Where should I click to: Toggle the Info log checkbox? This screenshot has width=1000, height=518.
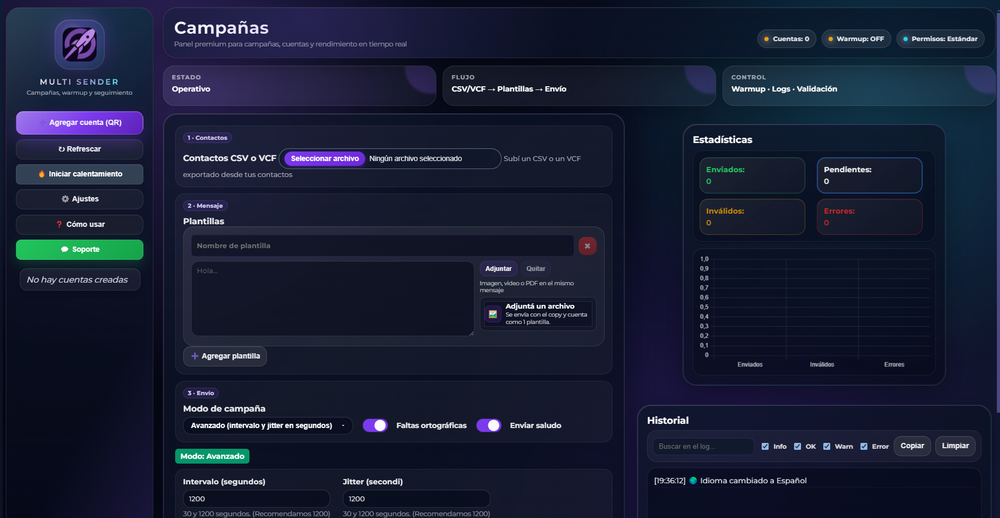765,447
